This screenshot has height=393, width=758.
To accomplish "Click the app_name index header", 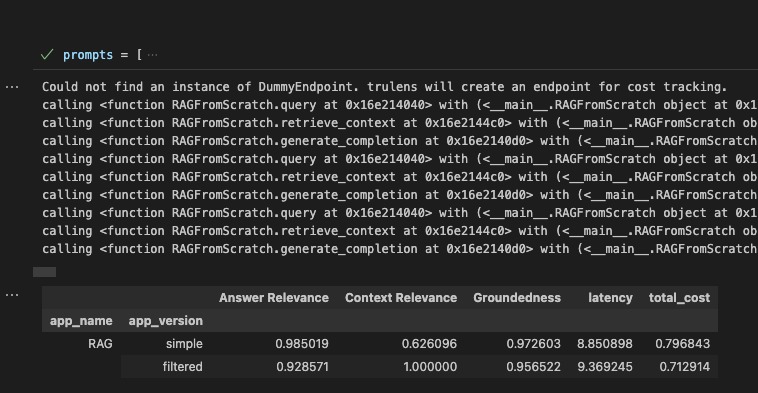I will click(x=81, y=321).
